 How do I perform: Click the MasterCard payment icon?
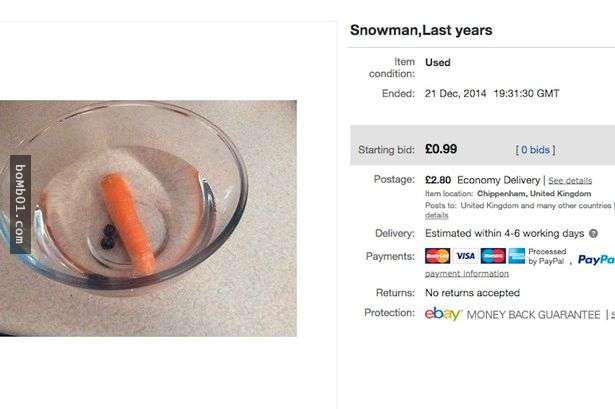tap(437, 255)
